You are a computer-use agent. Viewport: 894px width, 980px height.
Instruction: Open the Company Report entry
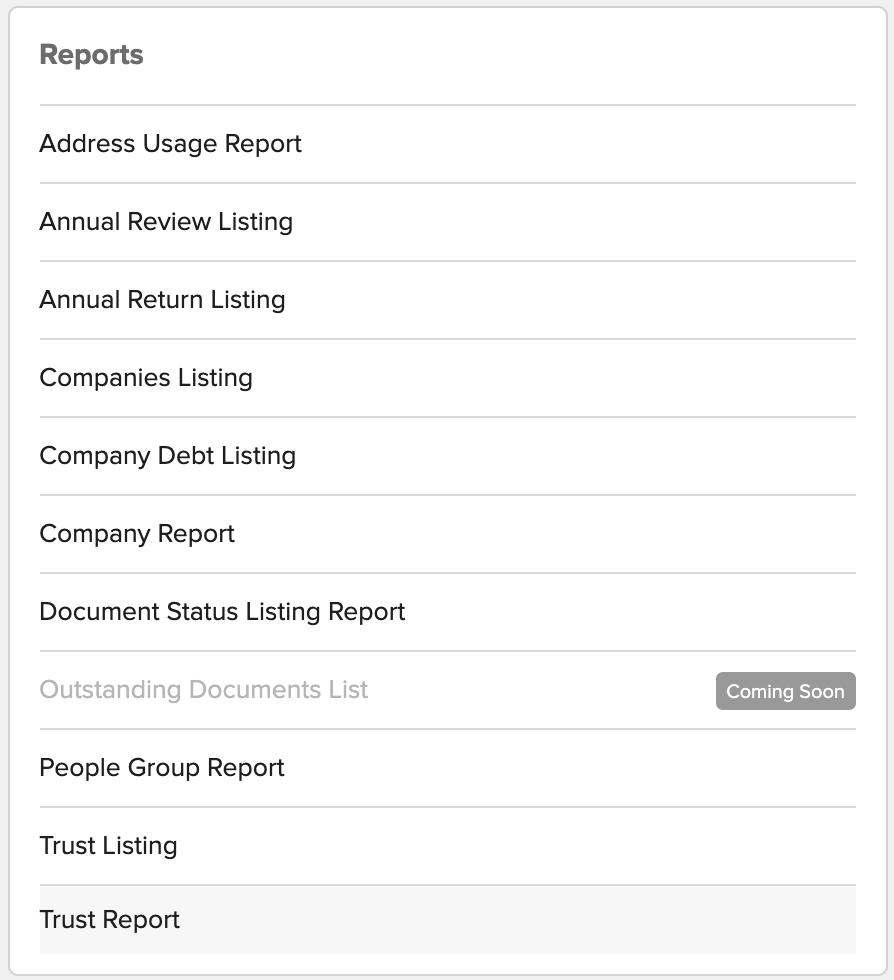(448, 534)
